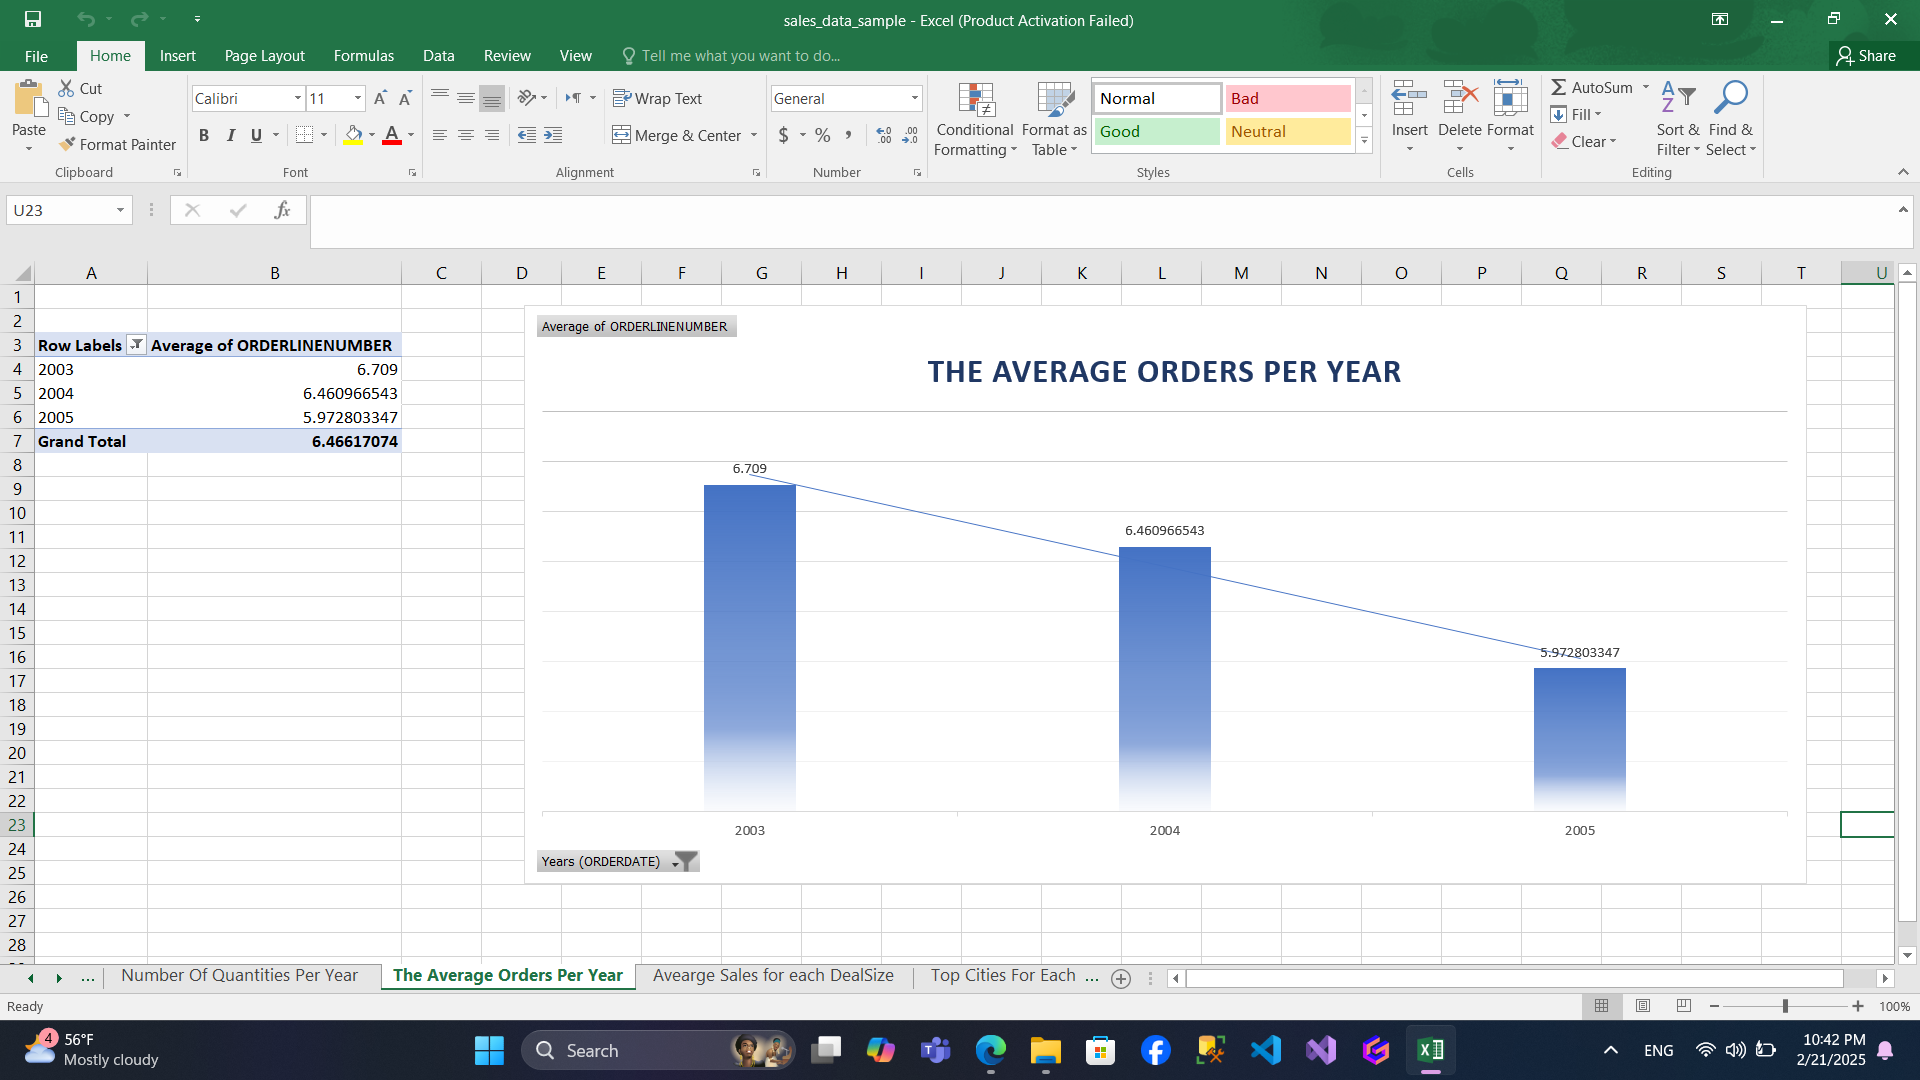
Task: Open Fill options dropdown
Action: pyautogui.click(x=1598, y=114)
